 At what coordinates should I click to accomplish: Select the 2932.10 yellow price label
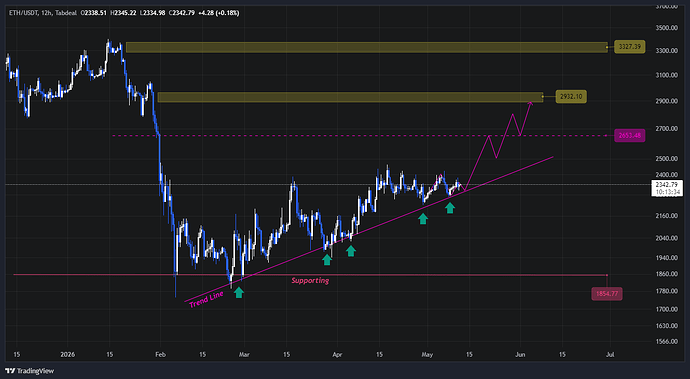[571, 96]
